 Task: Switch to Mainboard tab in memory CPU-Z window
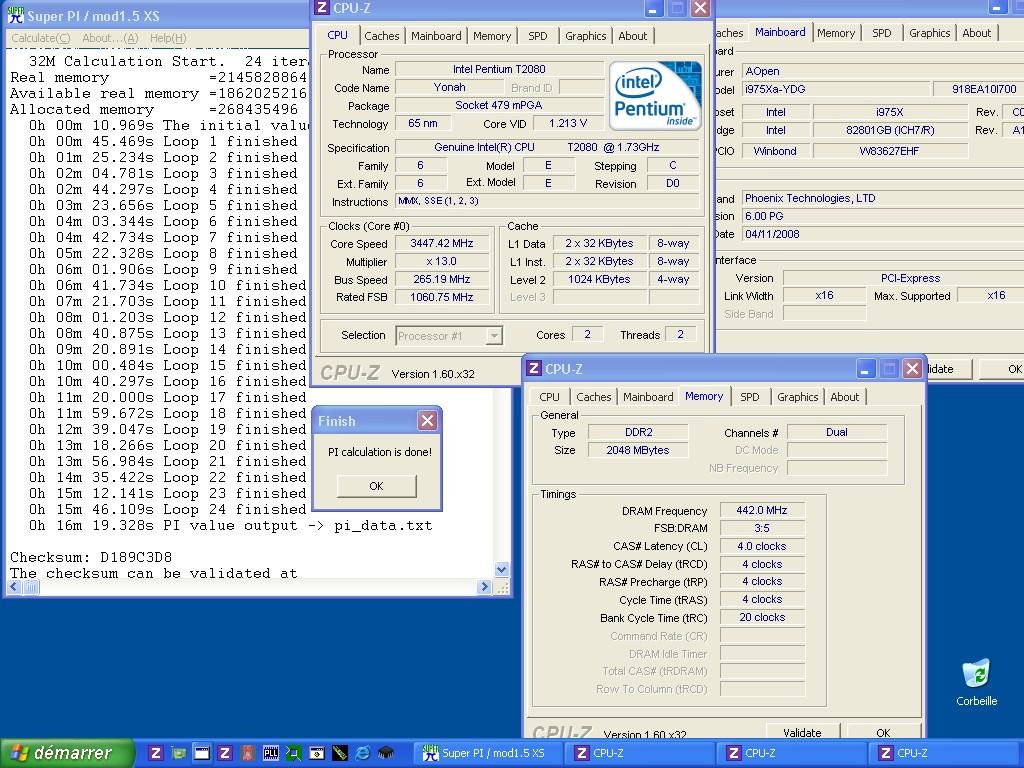point(648,396)
